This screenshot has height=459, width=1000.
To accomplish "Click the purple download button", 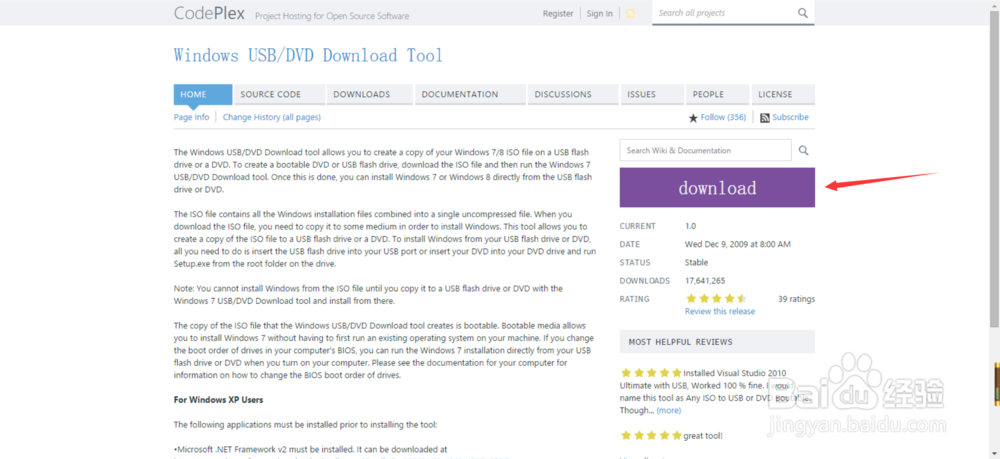I will [x=717, y=187].
